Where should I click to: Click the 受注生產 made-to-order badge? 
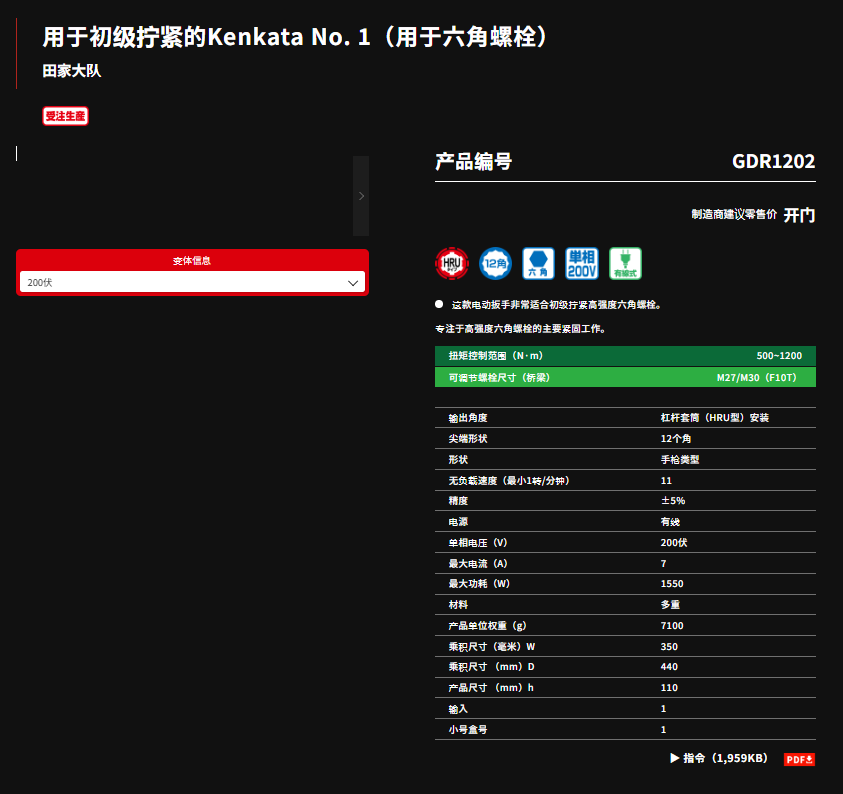[66, 116]
